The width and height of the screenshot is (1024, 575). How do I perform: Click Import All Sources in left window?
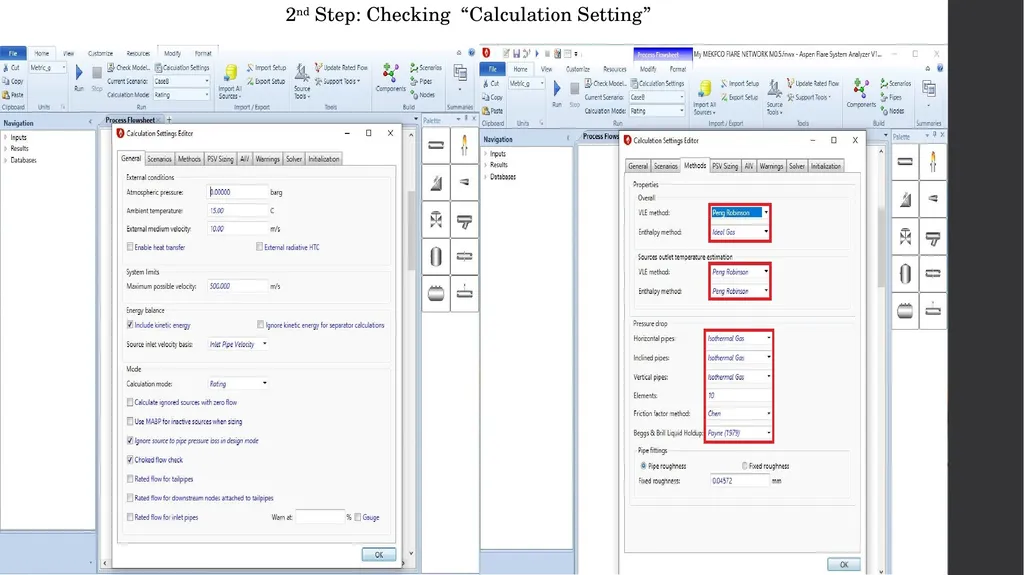tap(230, 82)
